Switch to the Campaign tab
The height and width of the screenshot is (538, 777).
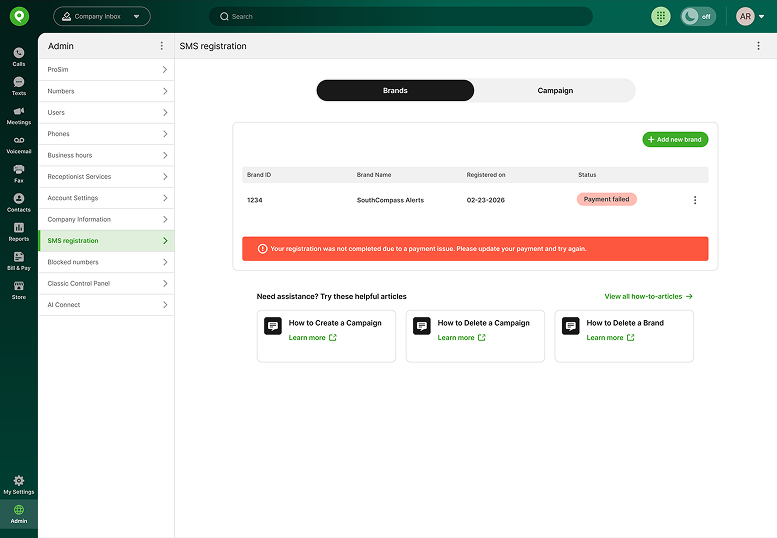point(555,91)
